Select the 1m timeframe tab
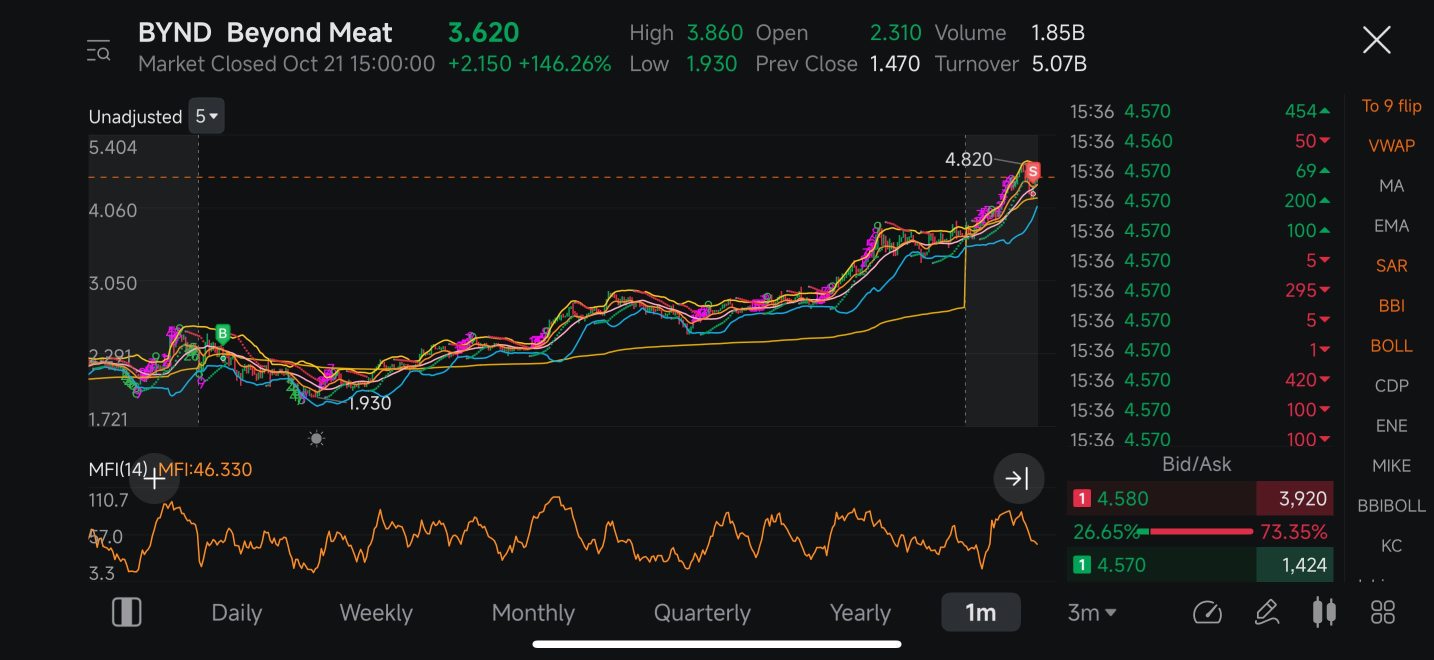This screenshot has width=1434, height=660. pos(980,612)
